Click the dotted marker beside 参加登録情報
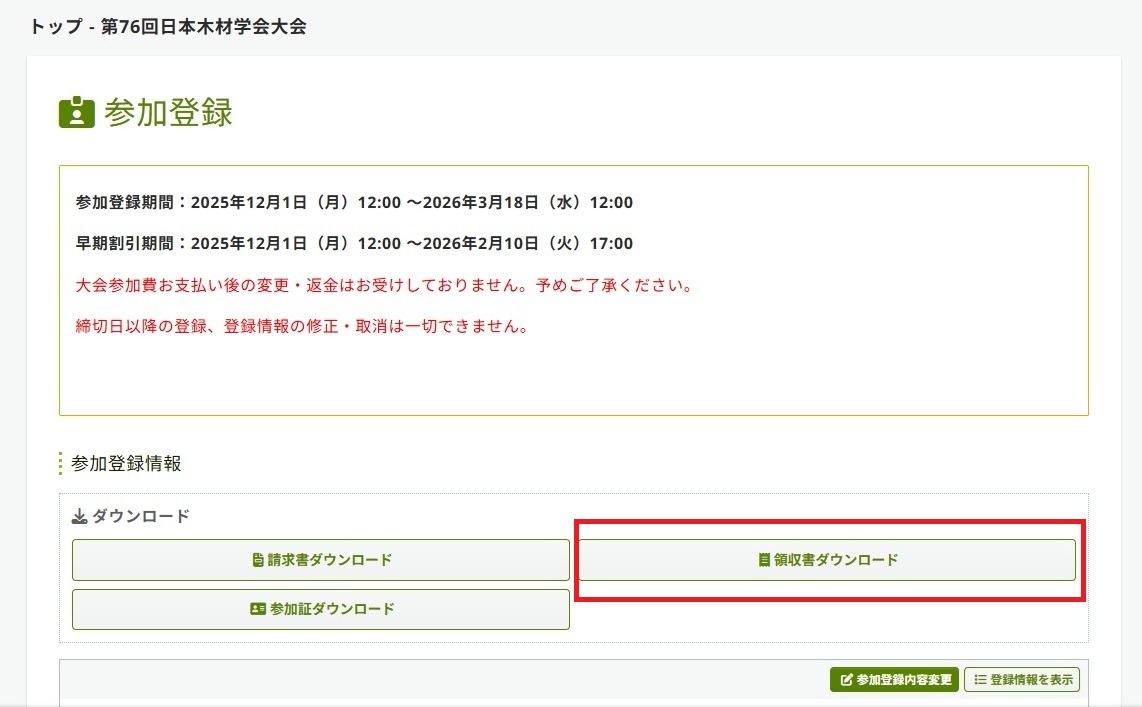 (x=61, y=464)
